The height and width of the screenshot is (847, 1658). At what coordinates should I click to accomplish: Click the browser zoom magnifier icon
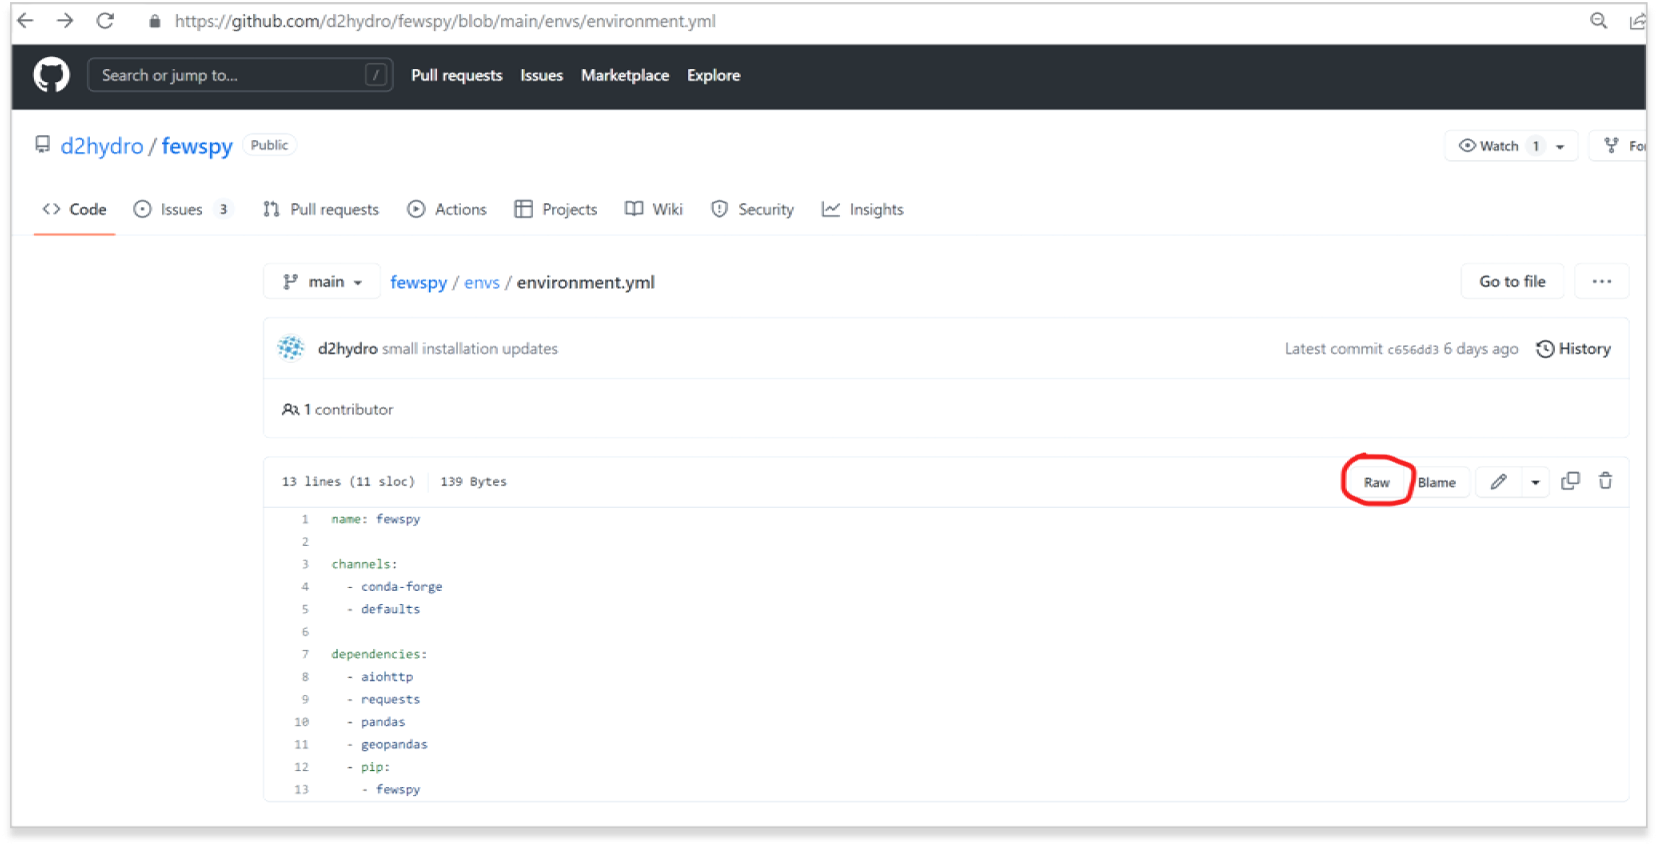click(x=1598, y=20)
